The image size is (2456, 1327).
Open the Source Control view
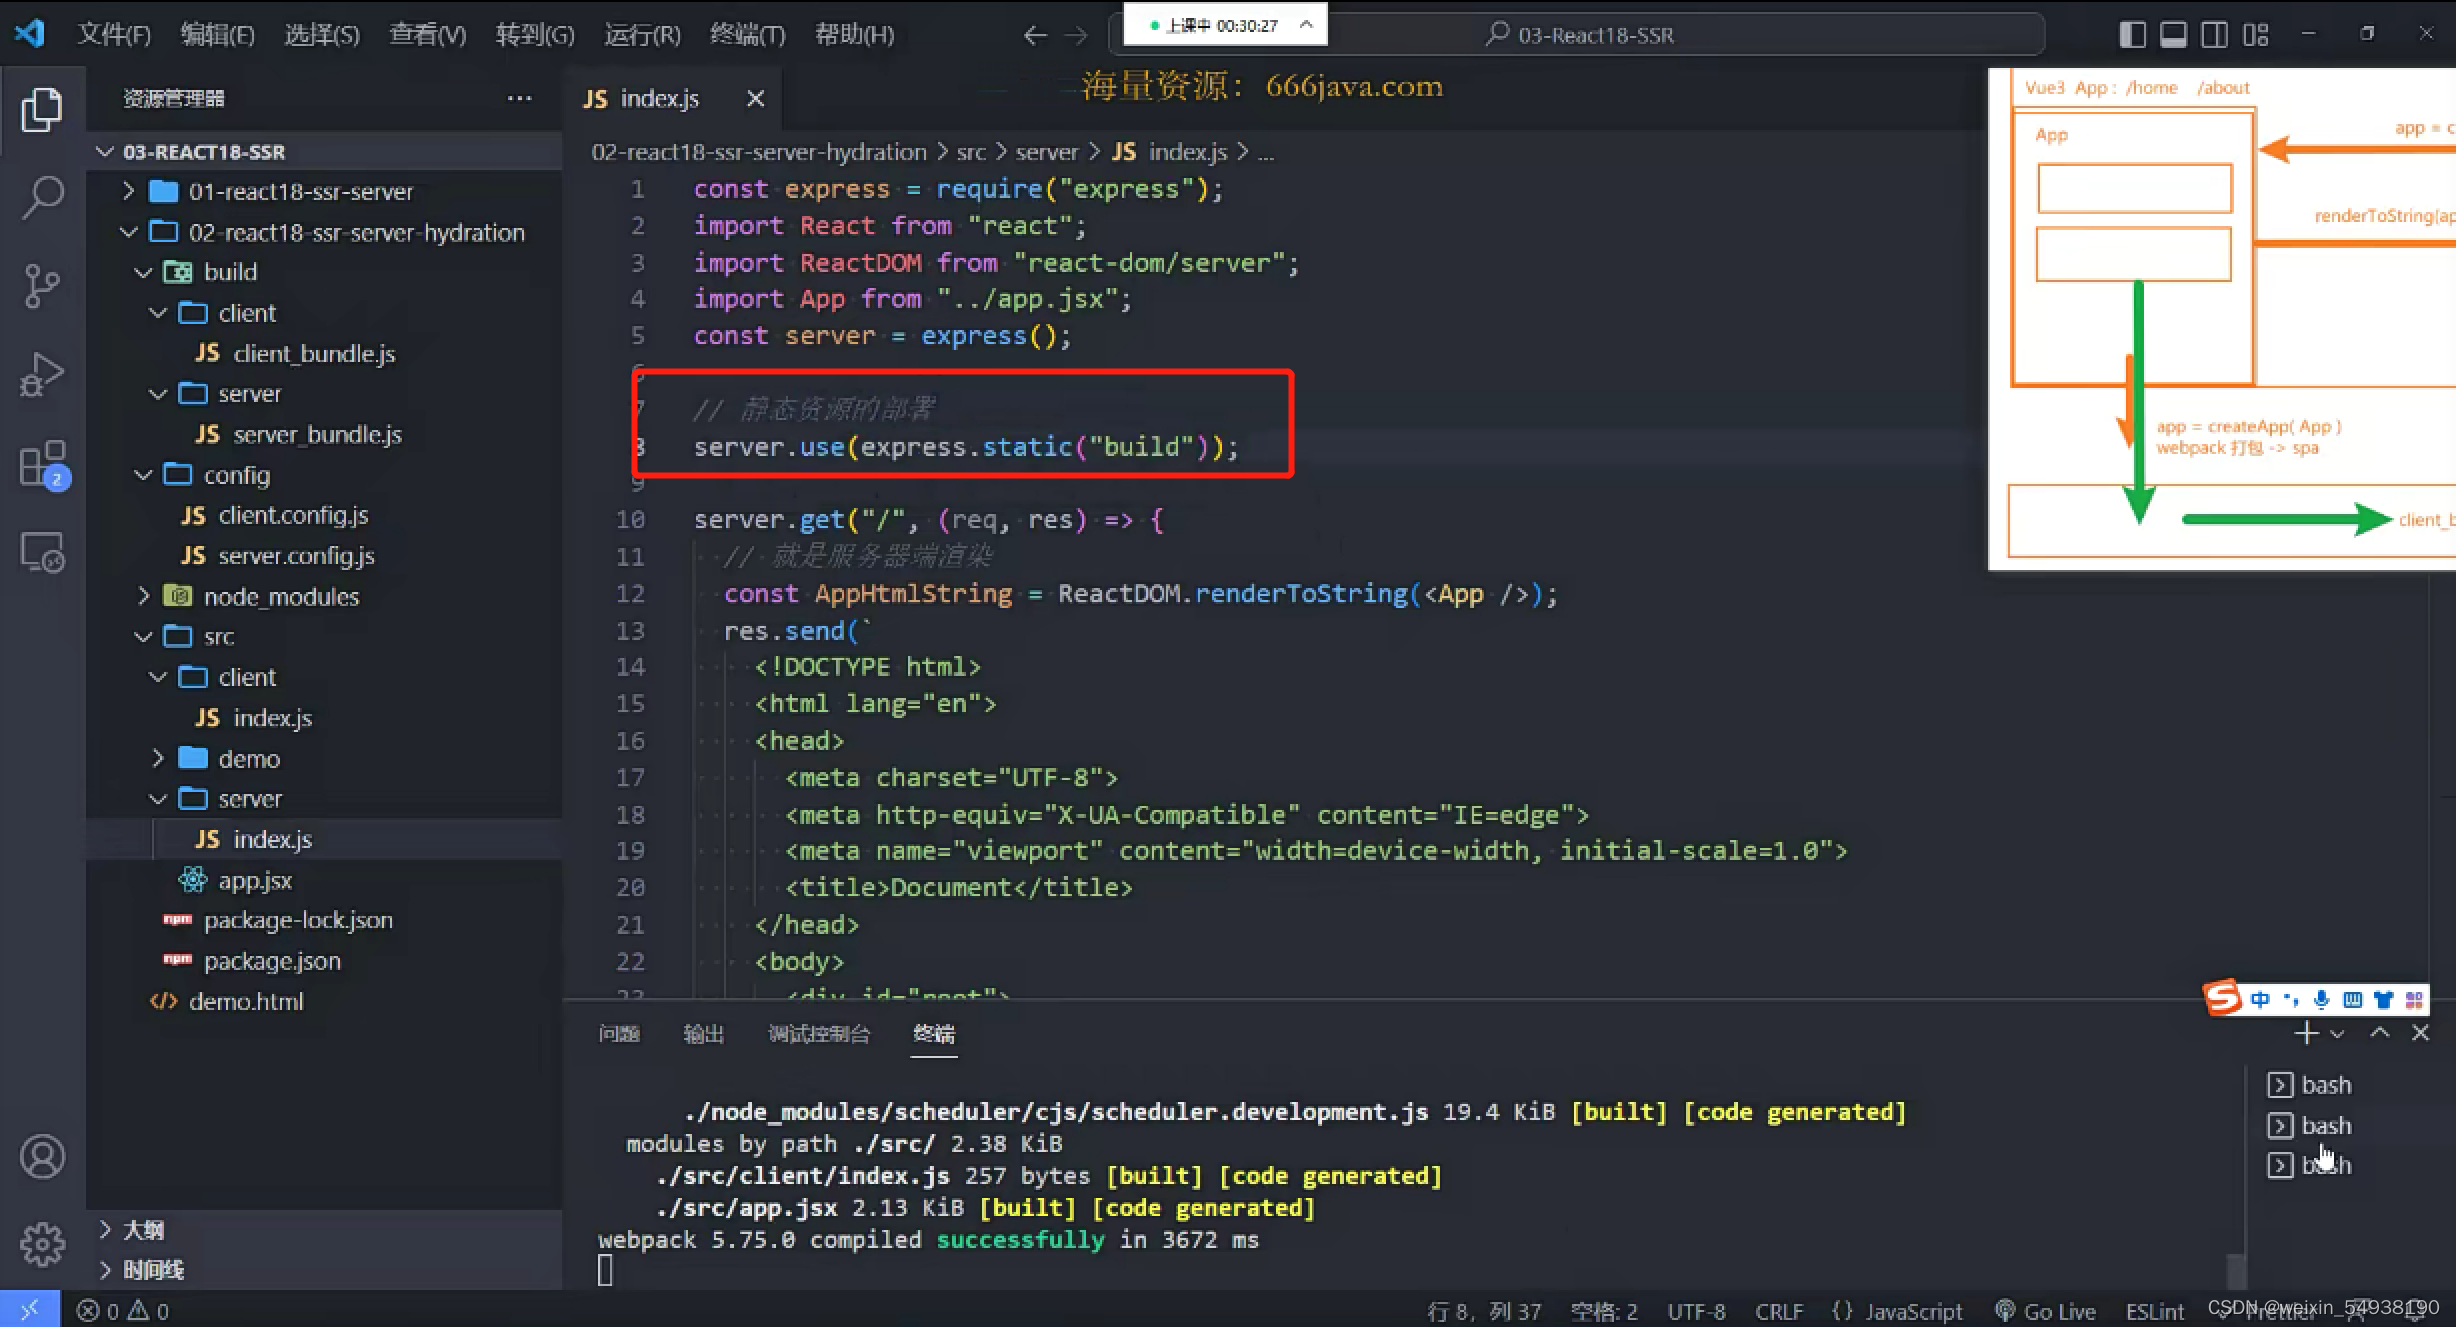pyautogui.click(x=42, y=286)
